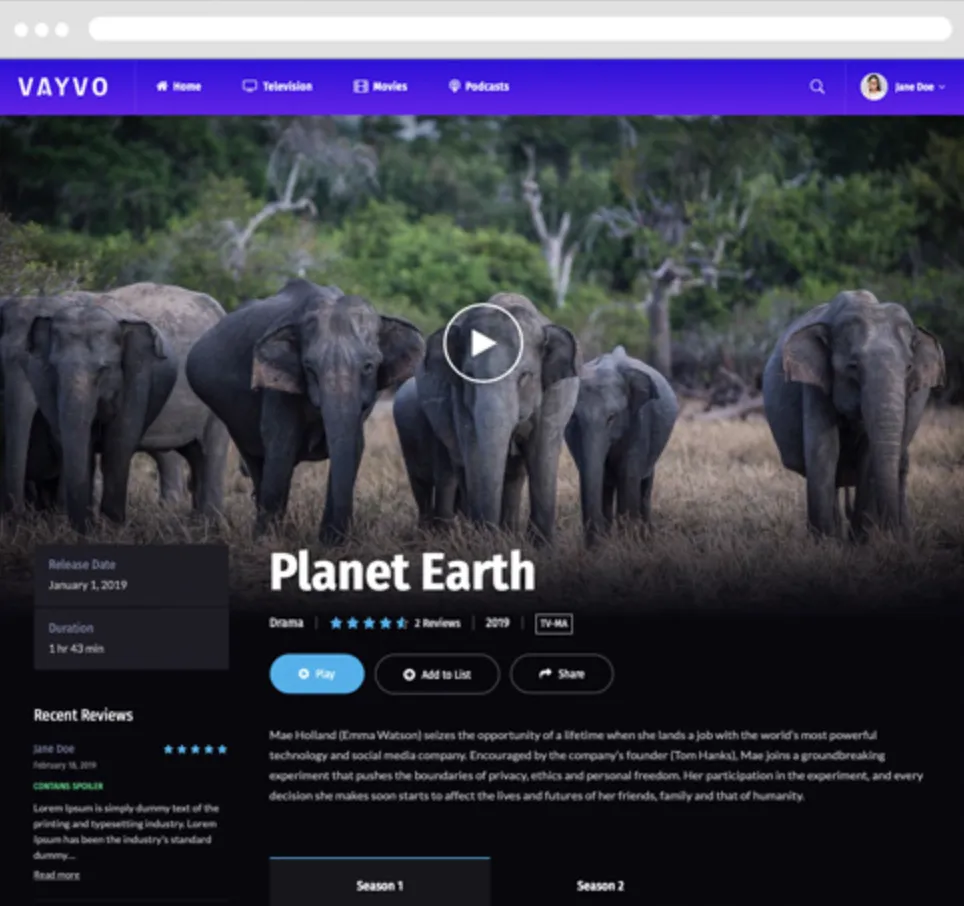Click Jane Doe's profile avatar
The height and width of the screenshot is (906, 964).
(873, 87)
